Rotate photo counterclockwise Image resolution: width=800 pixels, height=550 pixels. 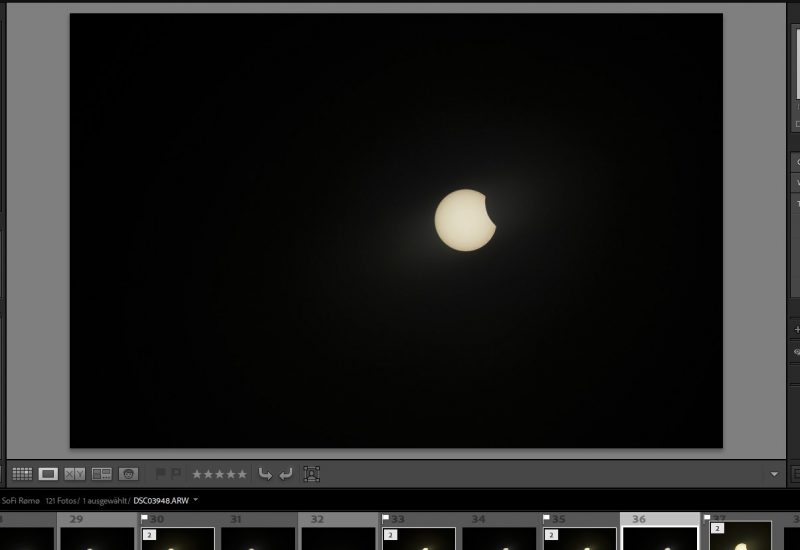coord(265,474)
